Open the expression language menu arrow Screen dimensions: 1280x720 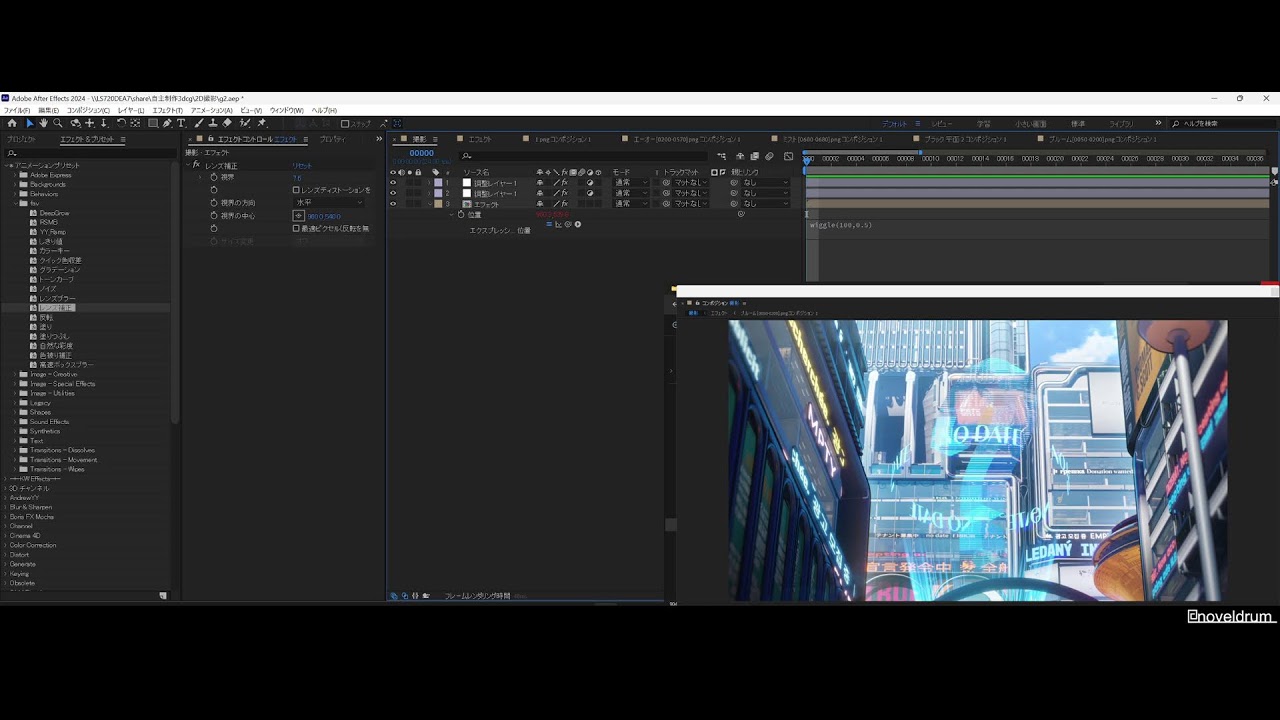[x=577, y=224]
